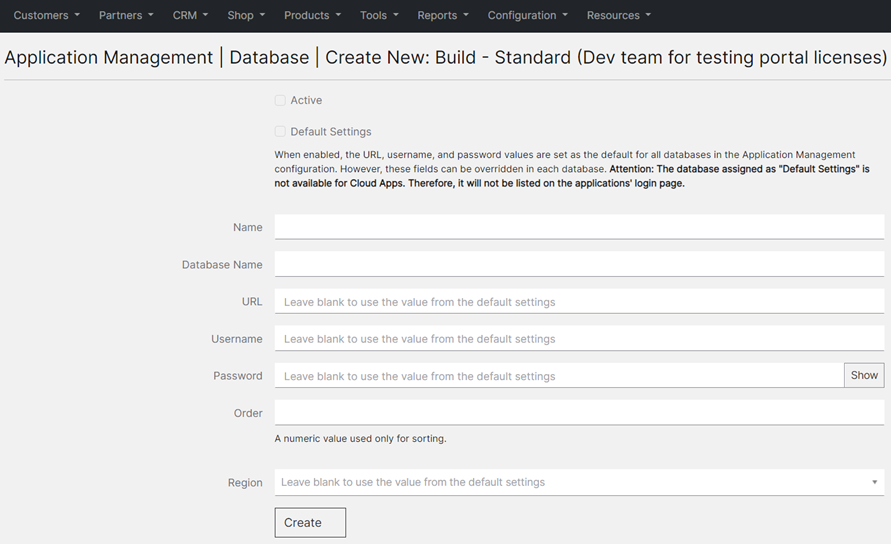
Task: Show the password value
Action: click(x=864, y=375)
